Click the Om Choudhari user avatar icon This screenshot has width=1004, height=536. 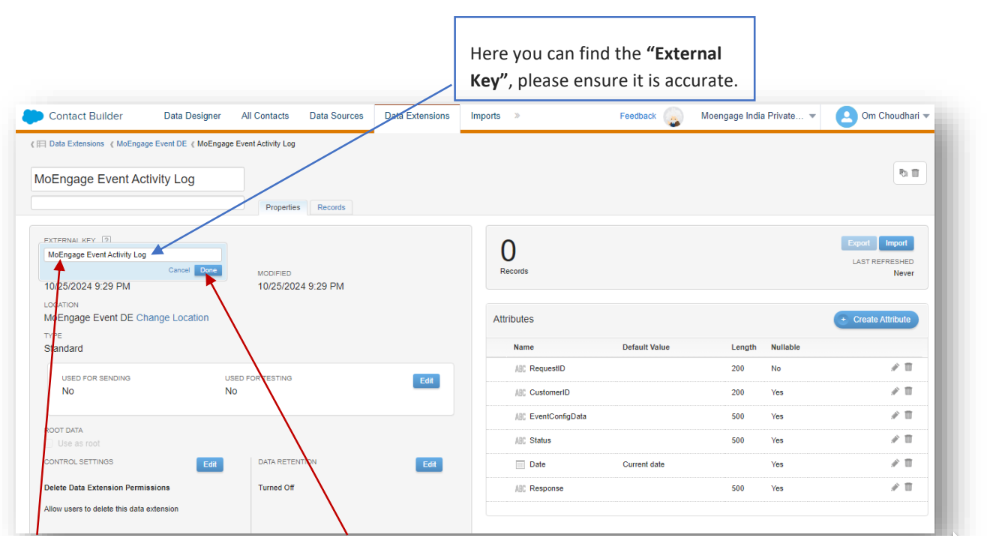(846, 117)
